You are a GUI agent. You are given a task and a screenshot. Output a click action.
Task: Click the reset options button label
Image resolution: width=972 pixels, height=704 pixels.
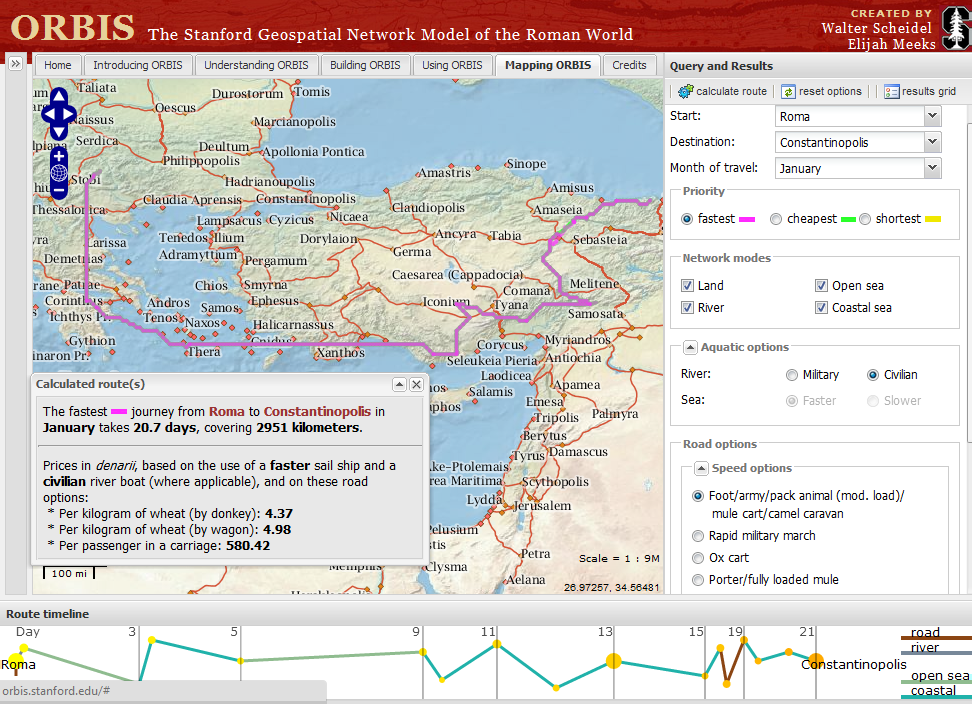click(x=830, y=91)
